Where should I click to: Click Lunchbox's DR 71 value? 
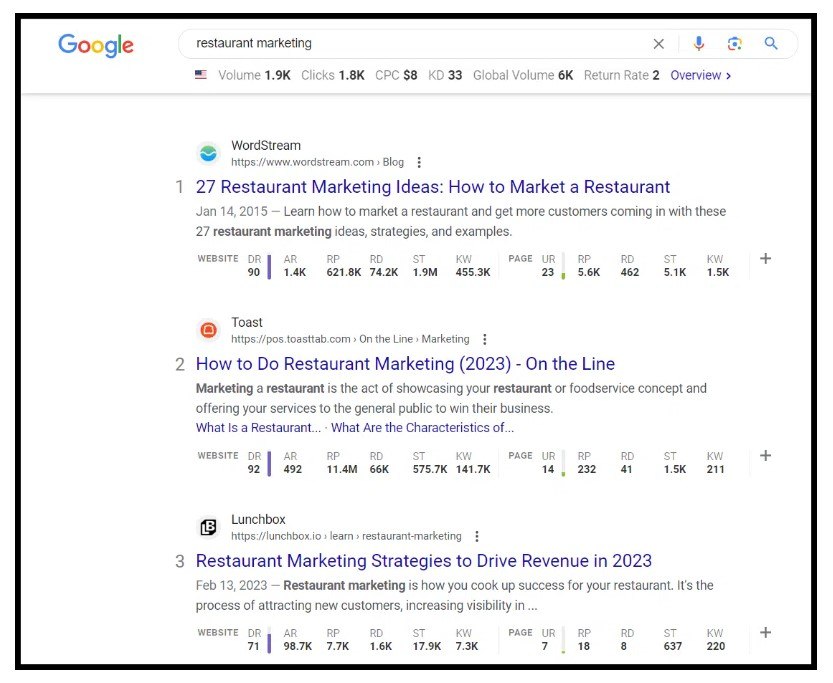pos(253,646)
